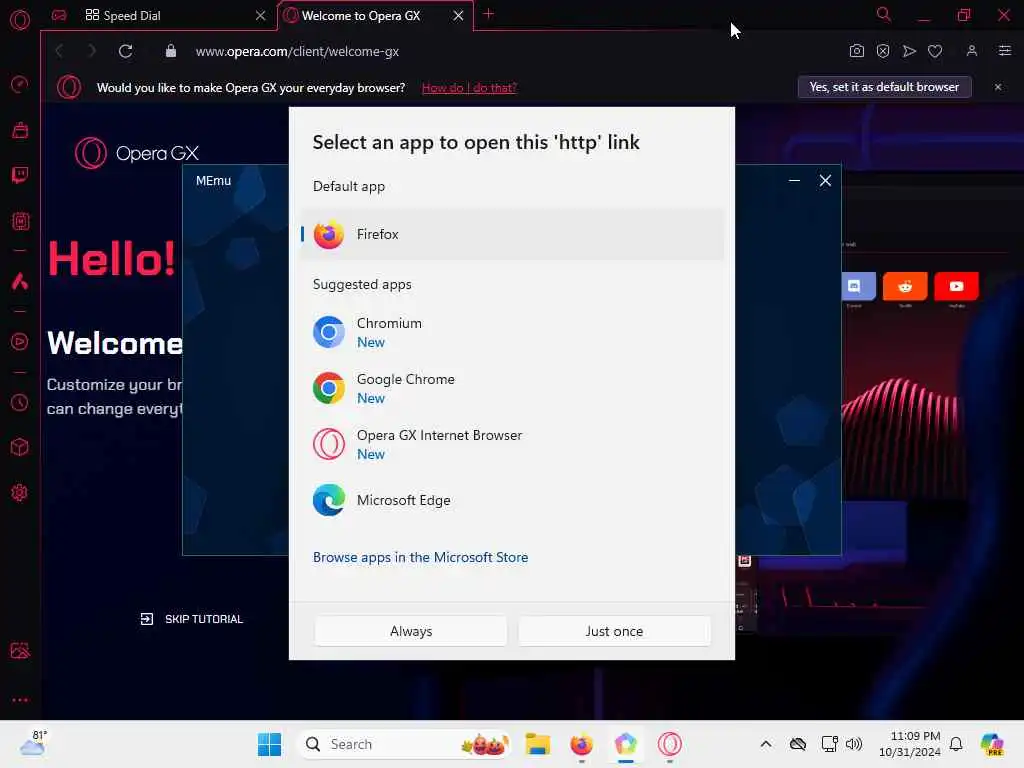Select Firefox as default app
Screen dimensions: 1024x768
pos(512,234)
